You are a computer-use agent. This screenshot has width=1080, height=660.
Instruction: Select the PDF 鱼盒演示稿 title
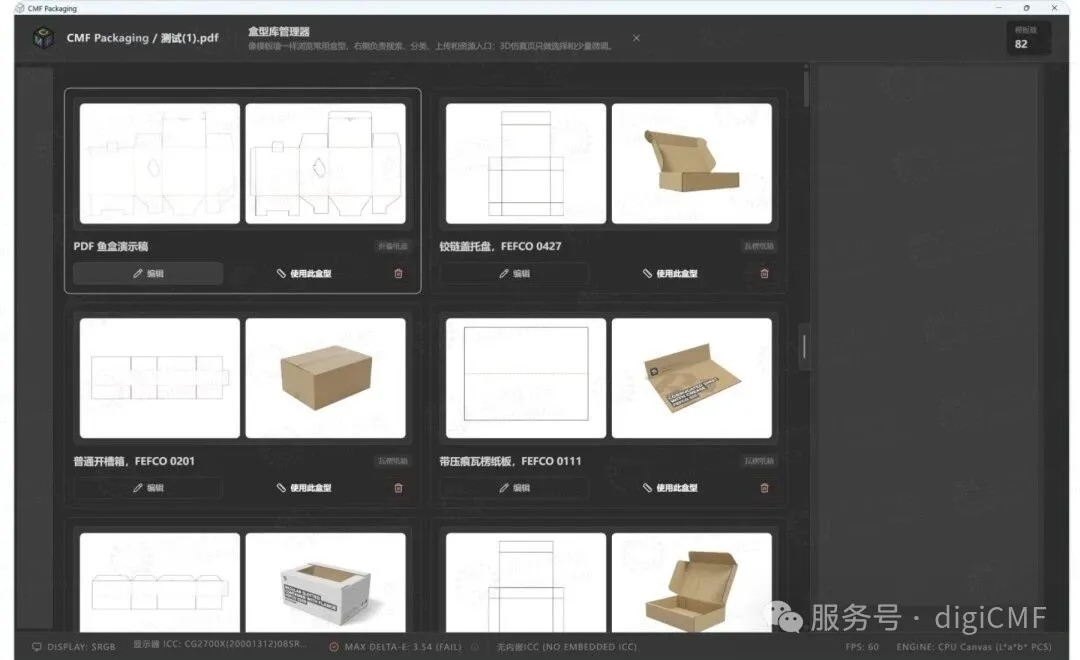pyautogui.click(x=111, y=246)
